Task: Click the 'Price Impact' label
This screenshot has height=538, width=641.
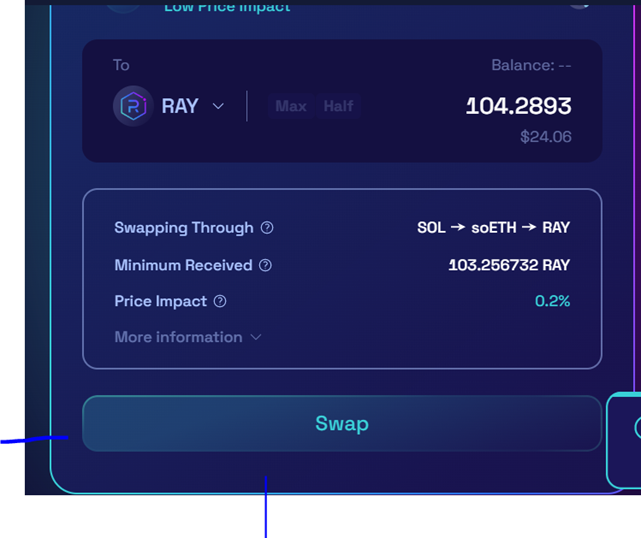Action: [161, 301]
